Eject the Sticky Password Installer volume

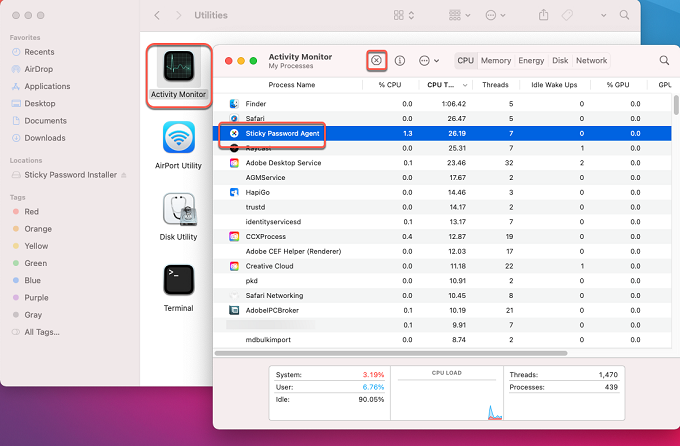124,175
